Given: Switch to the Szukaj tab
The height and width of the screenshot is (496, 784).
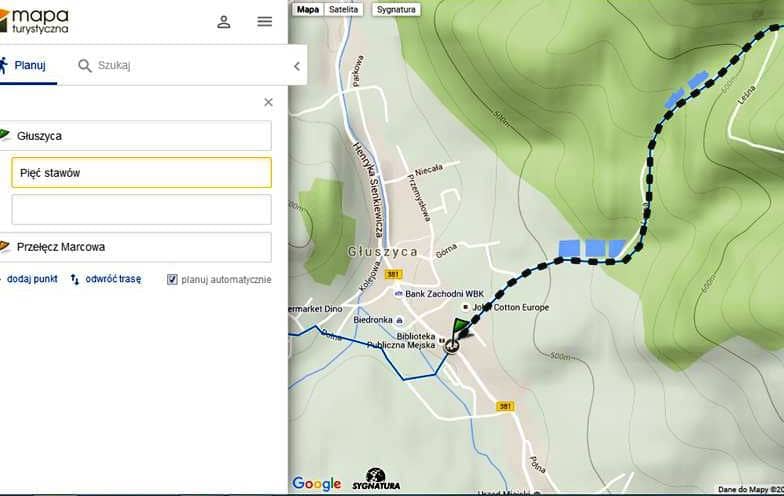Looking at the screenshot, I should click(104, 66).
